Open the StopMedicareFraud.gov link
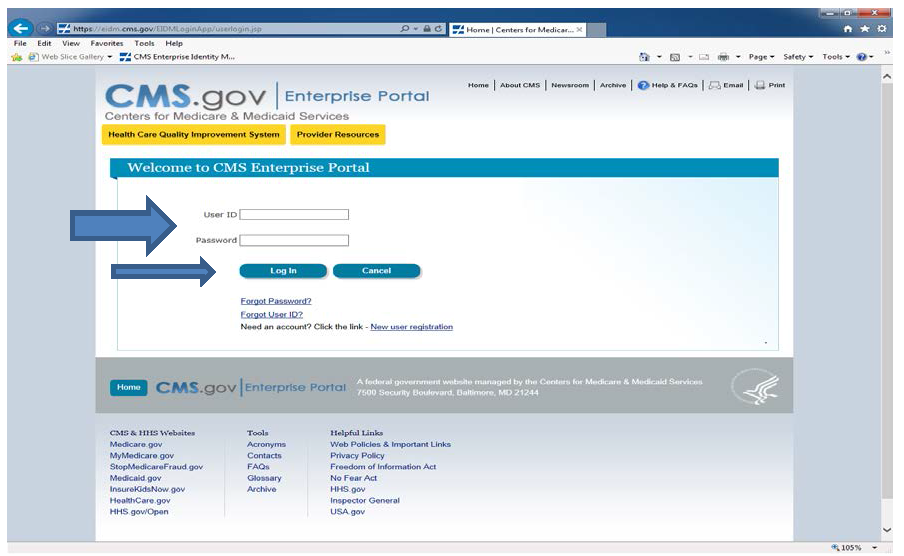Screen dimensions: 904x556 156,467
